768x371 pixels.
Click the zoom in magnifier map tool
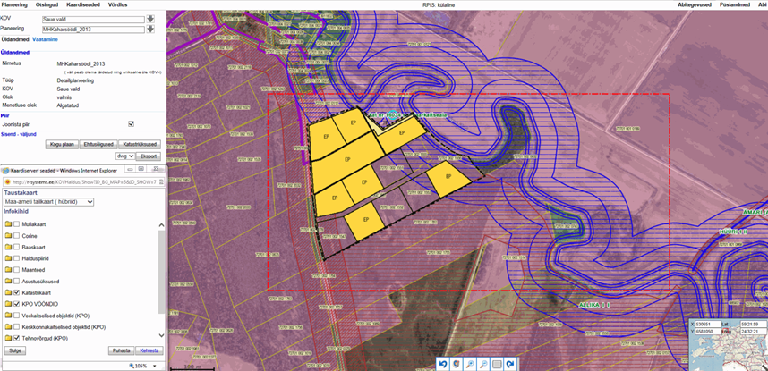(470, 364)
